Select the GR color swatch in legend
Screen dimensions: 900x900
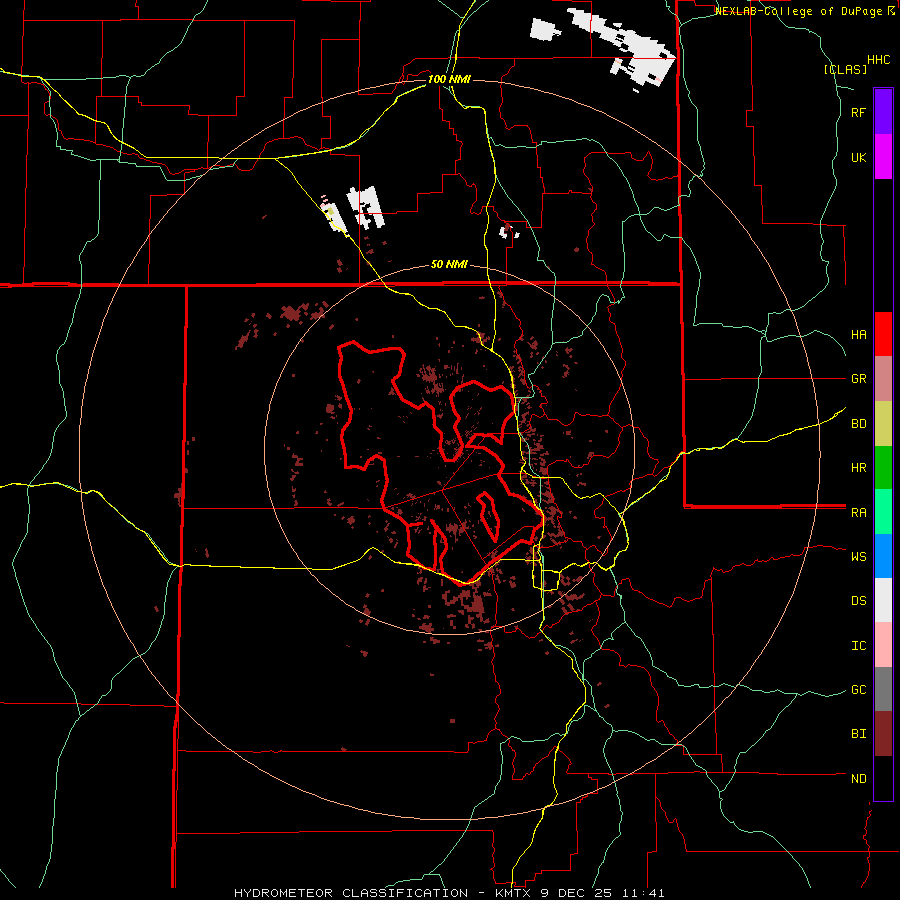coord(883,379)
